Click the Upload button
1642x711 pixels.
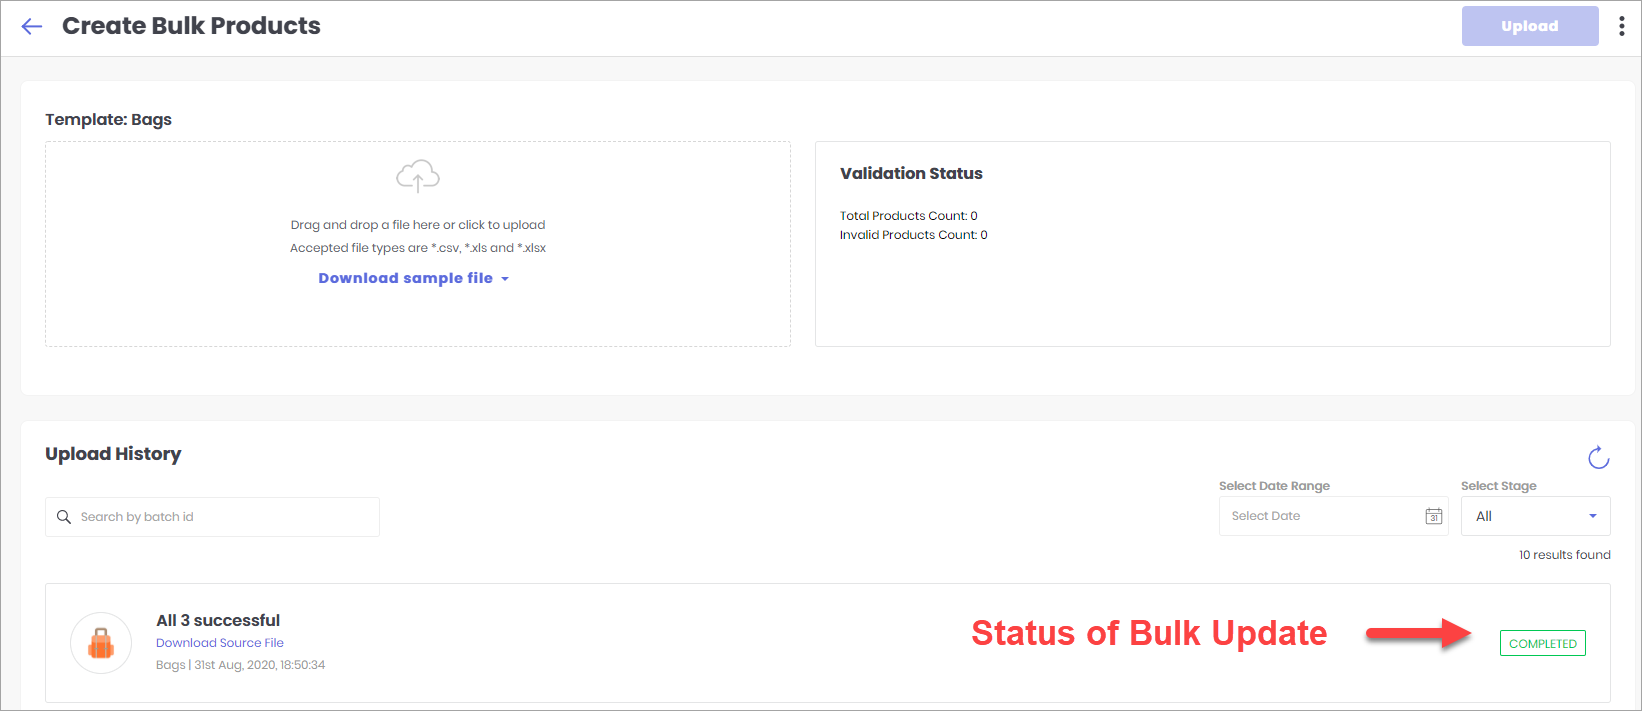(1530, 26)
